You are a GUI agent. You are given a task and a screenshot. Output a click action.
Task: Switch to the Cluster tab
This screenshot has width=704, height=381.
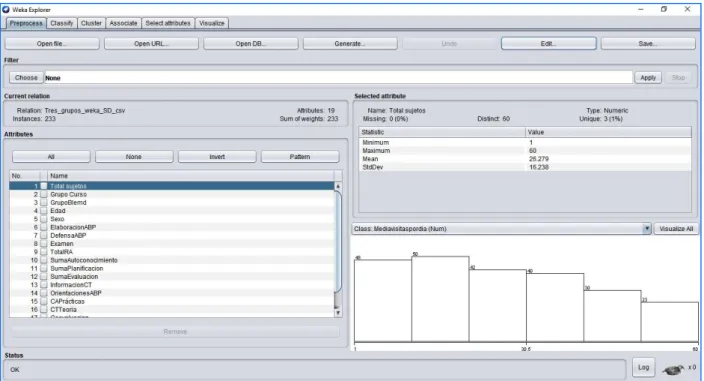point(91,23)
